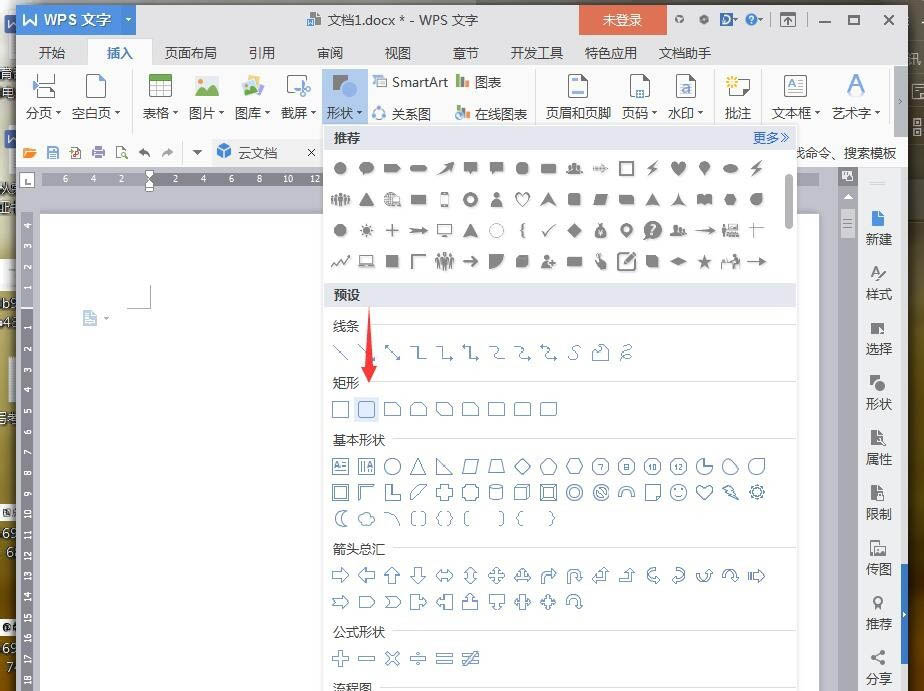Open 页眉和页脚 tool
The width and height of the screenshot is (924, 691).
578,97
